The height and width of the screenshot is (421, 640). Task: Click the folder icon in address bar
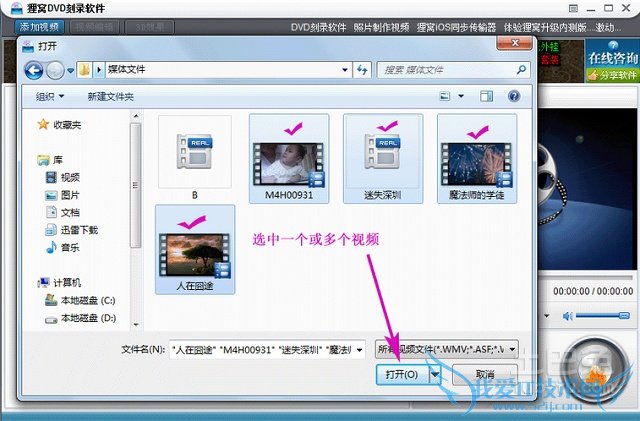[x=85, y=70]
